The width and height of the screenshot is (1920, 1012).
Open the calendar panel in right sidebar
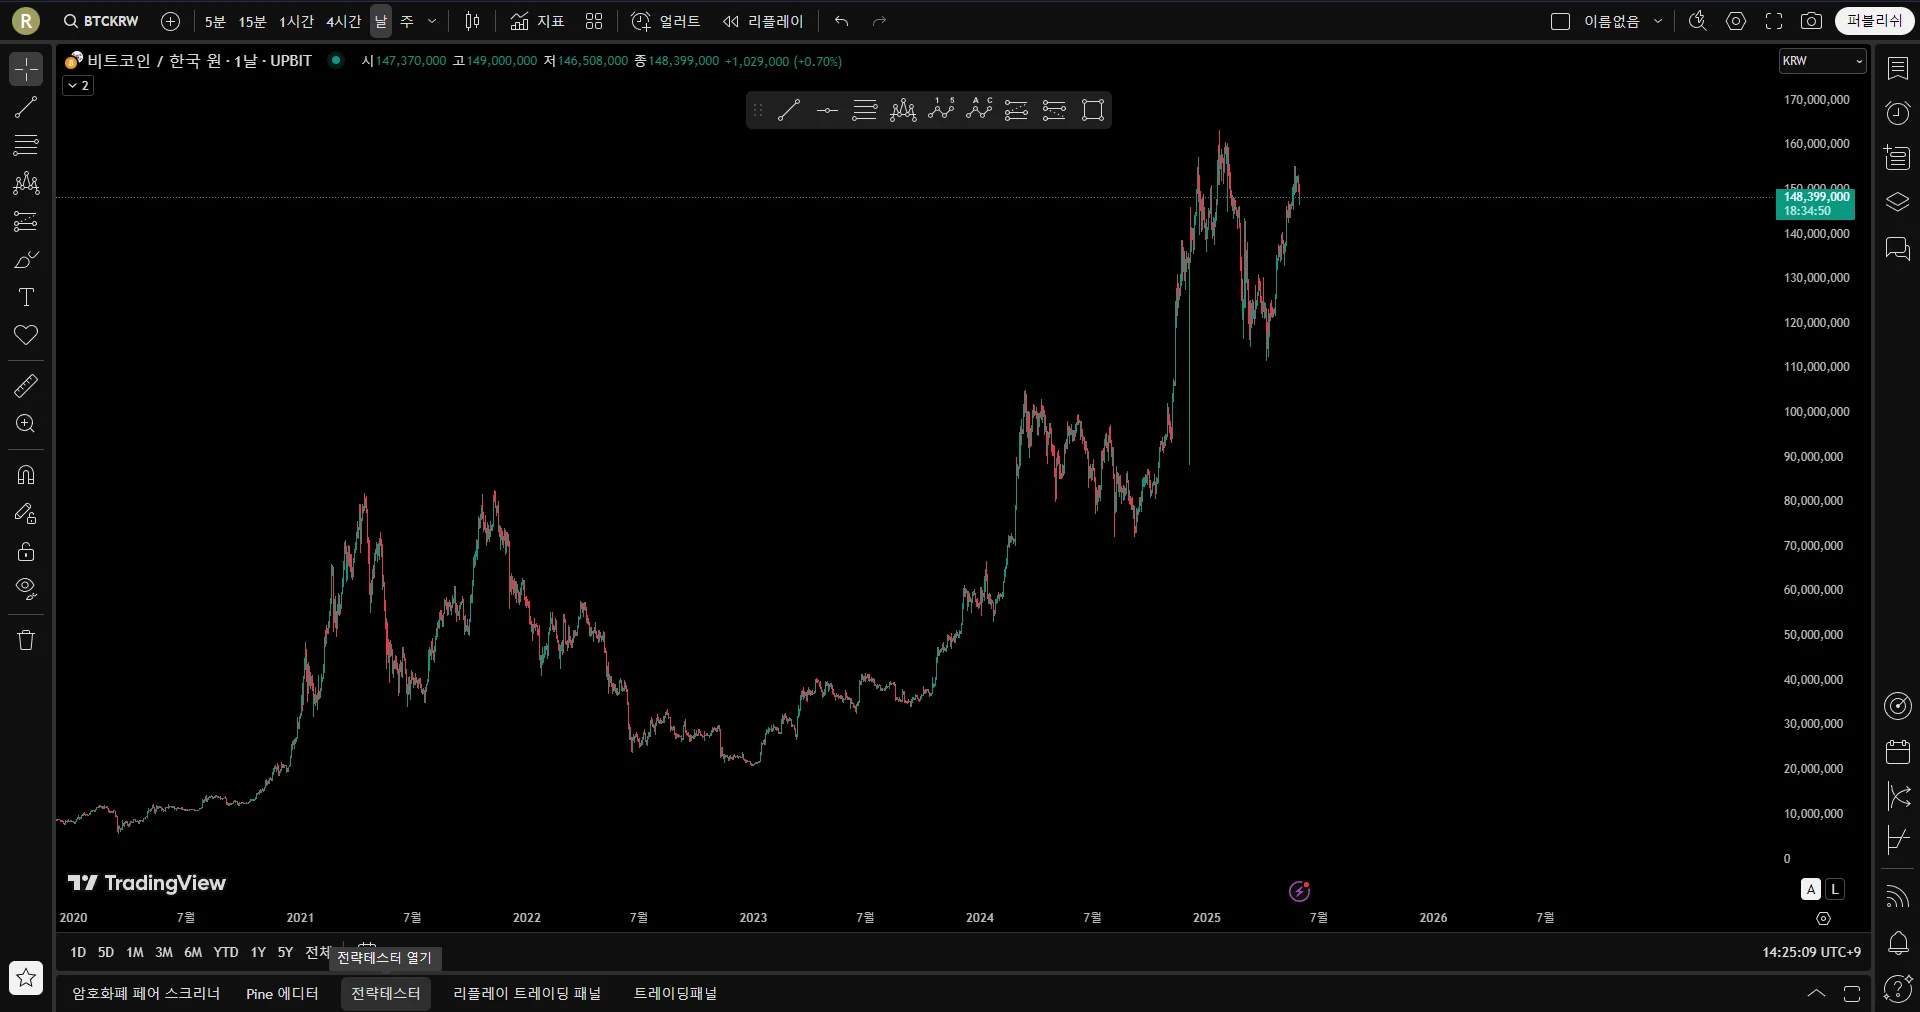point(1897,751)
